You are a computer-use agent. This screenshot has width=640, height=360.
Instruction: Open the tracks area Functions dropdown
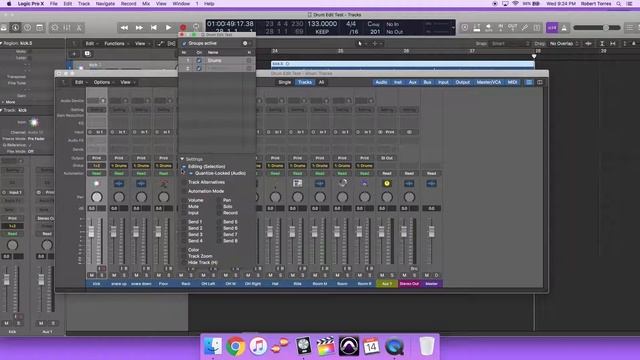point(116,43)
